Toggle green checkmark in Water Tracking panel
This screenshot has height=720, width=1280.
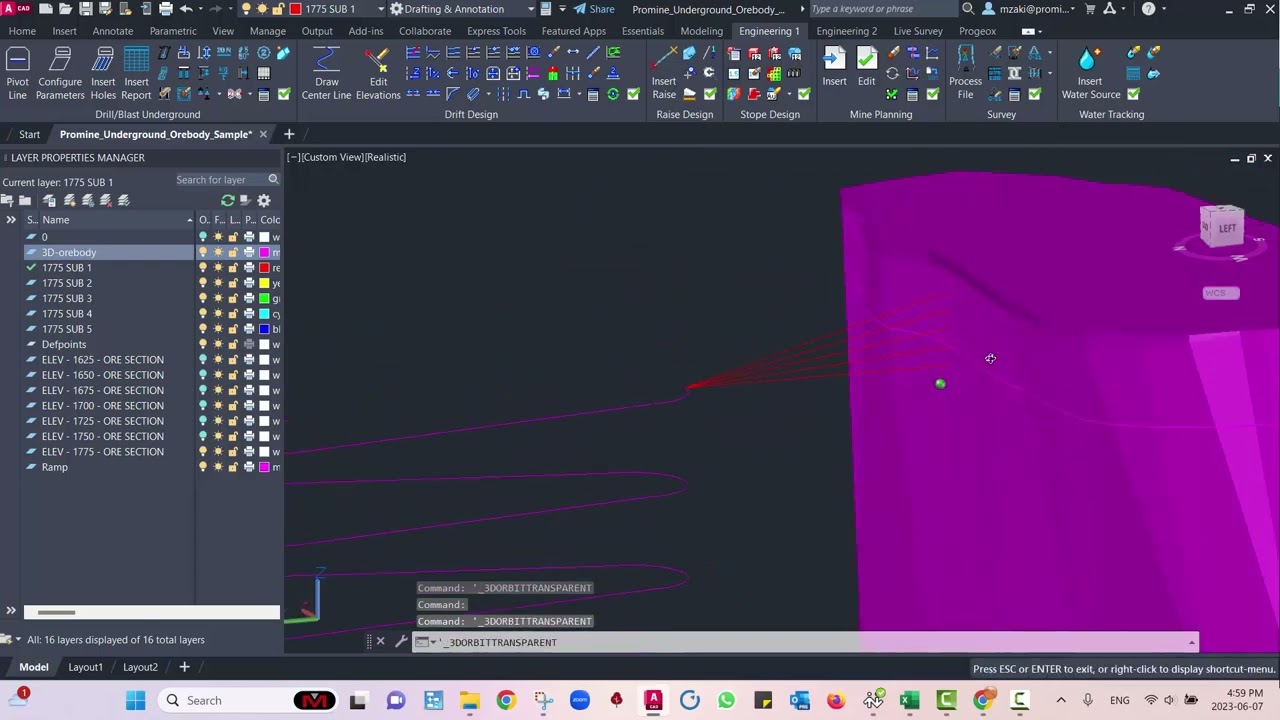tap(1133, 94)
